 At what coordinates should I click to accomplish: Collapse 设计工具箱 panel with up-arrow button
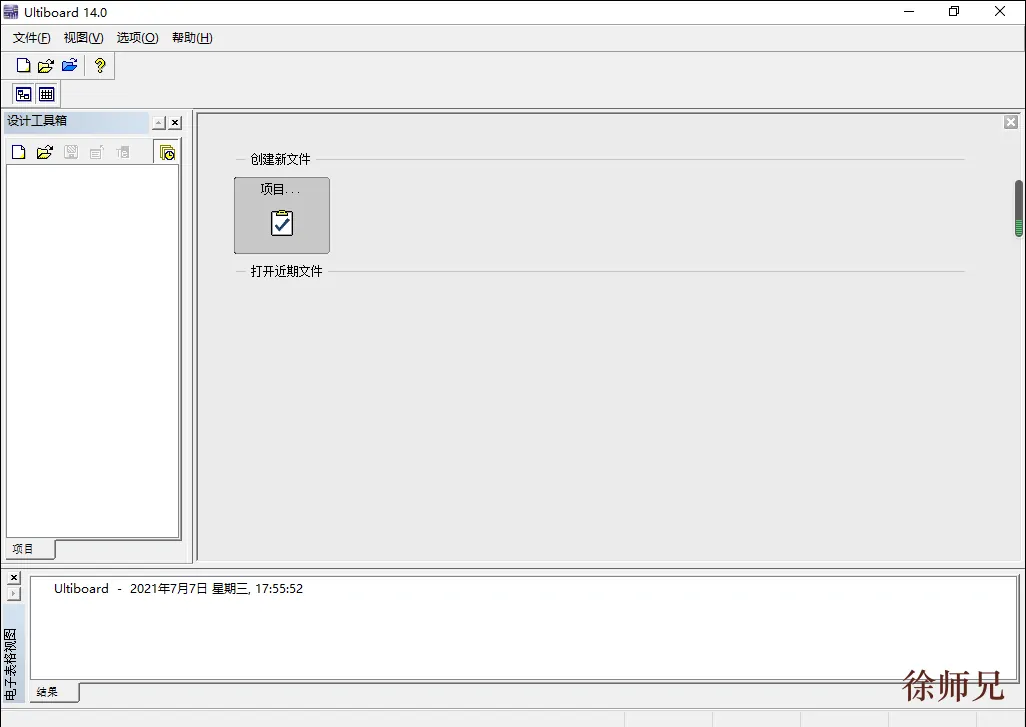point(159,122)
